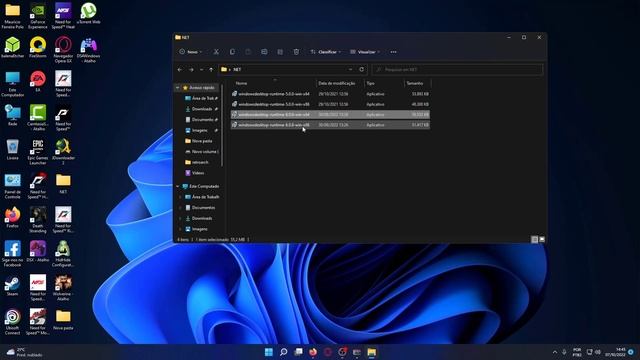Click the Delete trash toolbar icon
Image resolution: width=640 pixels, height=360 pixels.
[296, 52]
